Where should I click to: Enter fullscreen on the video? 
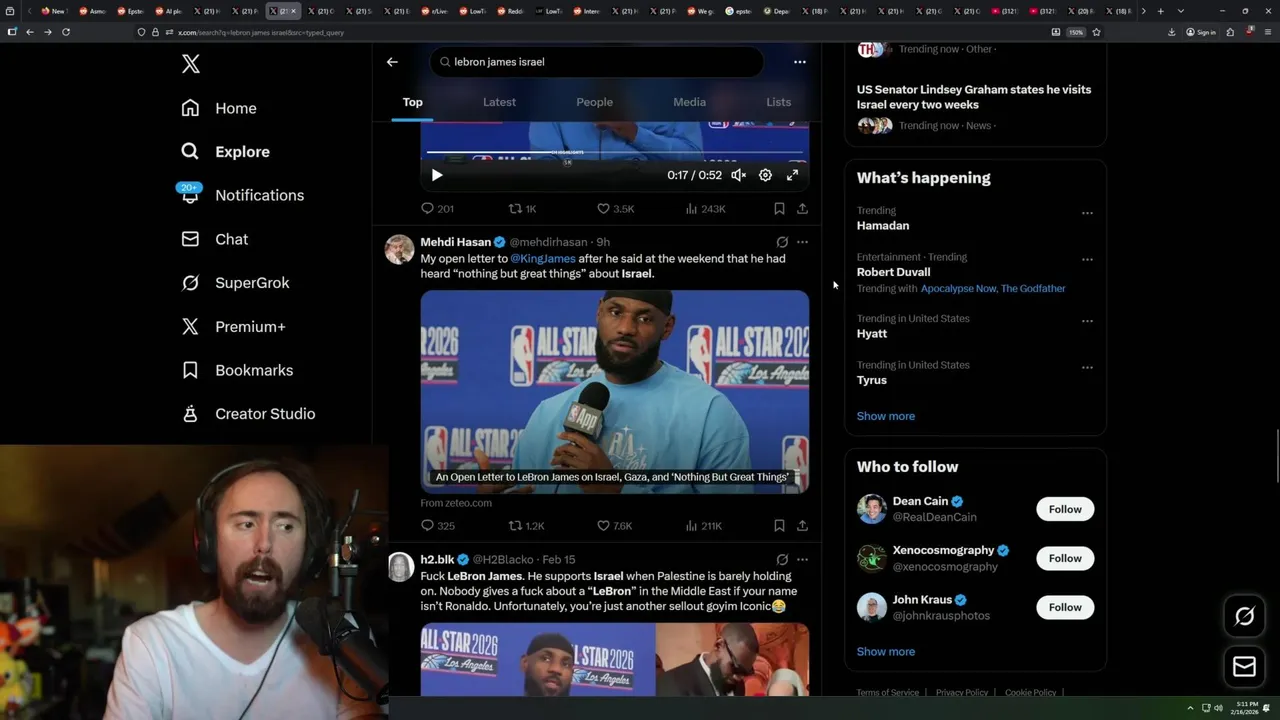point(792,175)
